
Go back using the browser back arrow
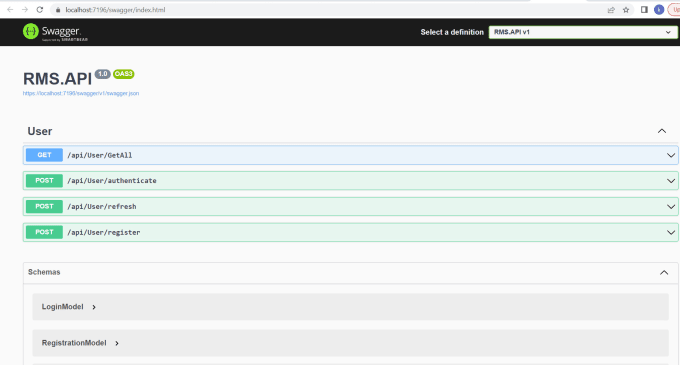pyautogui.click(x=10, y=10)
